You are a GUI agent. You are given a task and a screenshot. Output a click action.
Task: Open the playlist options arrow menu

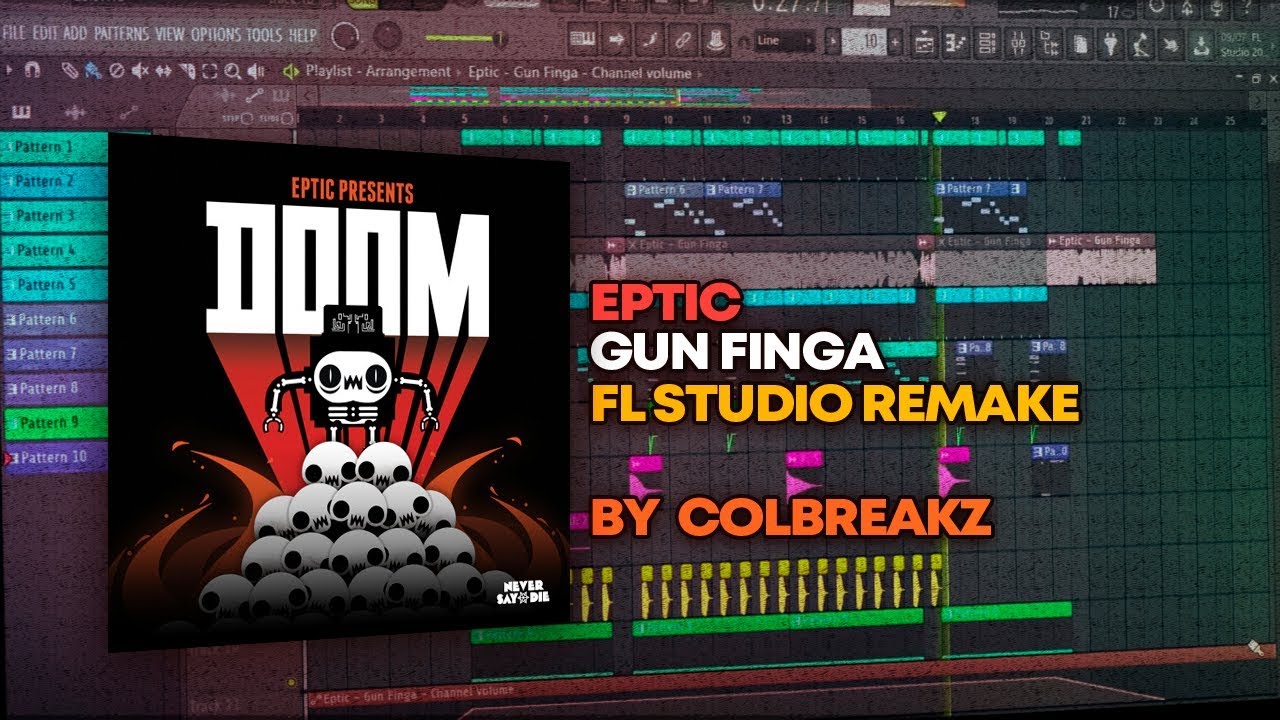[9, 70]
